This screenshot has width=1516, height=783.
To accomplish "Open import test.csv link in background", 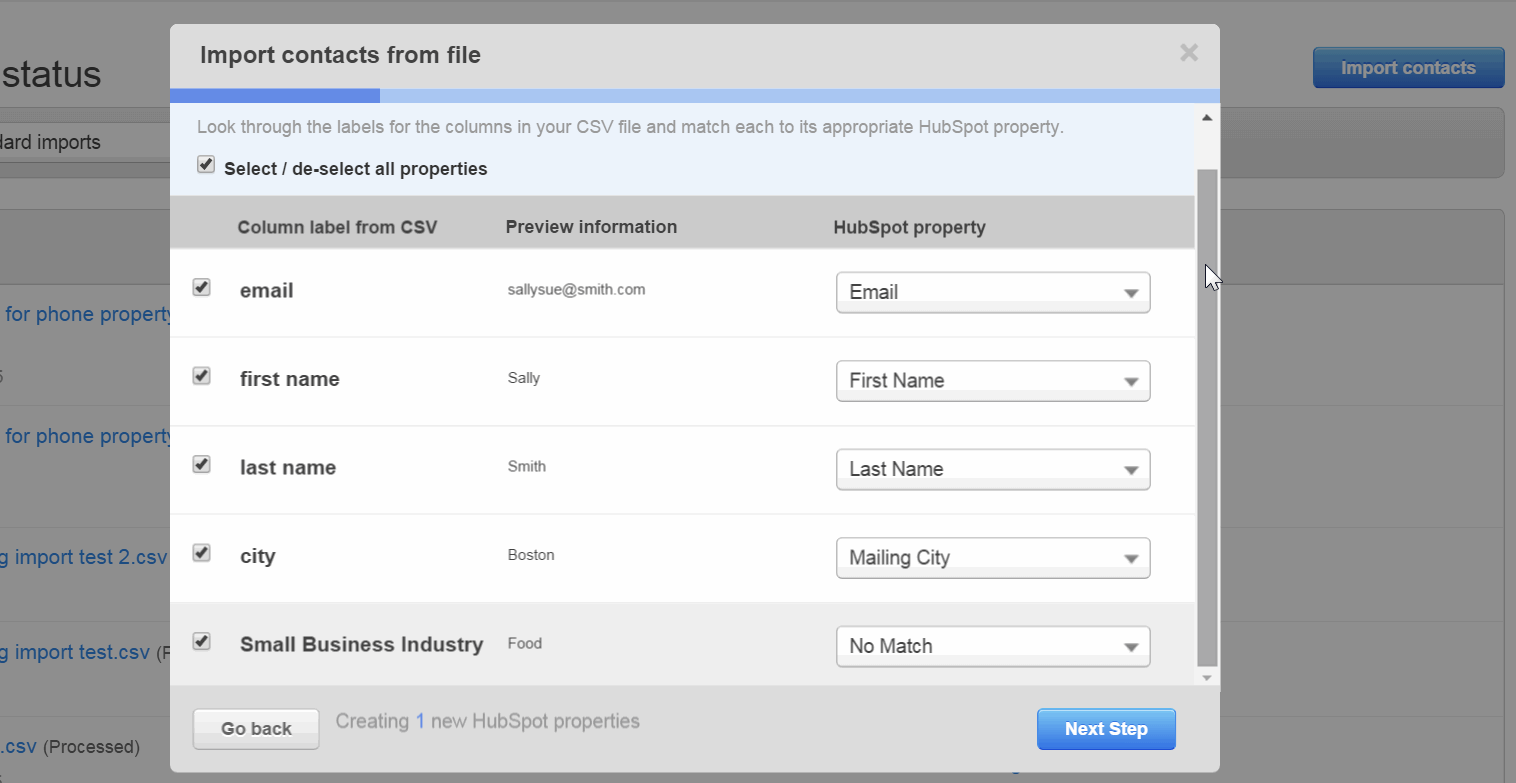I will tap(75, 653).
